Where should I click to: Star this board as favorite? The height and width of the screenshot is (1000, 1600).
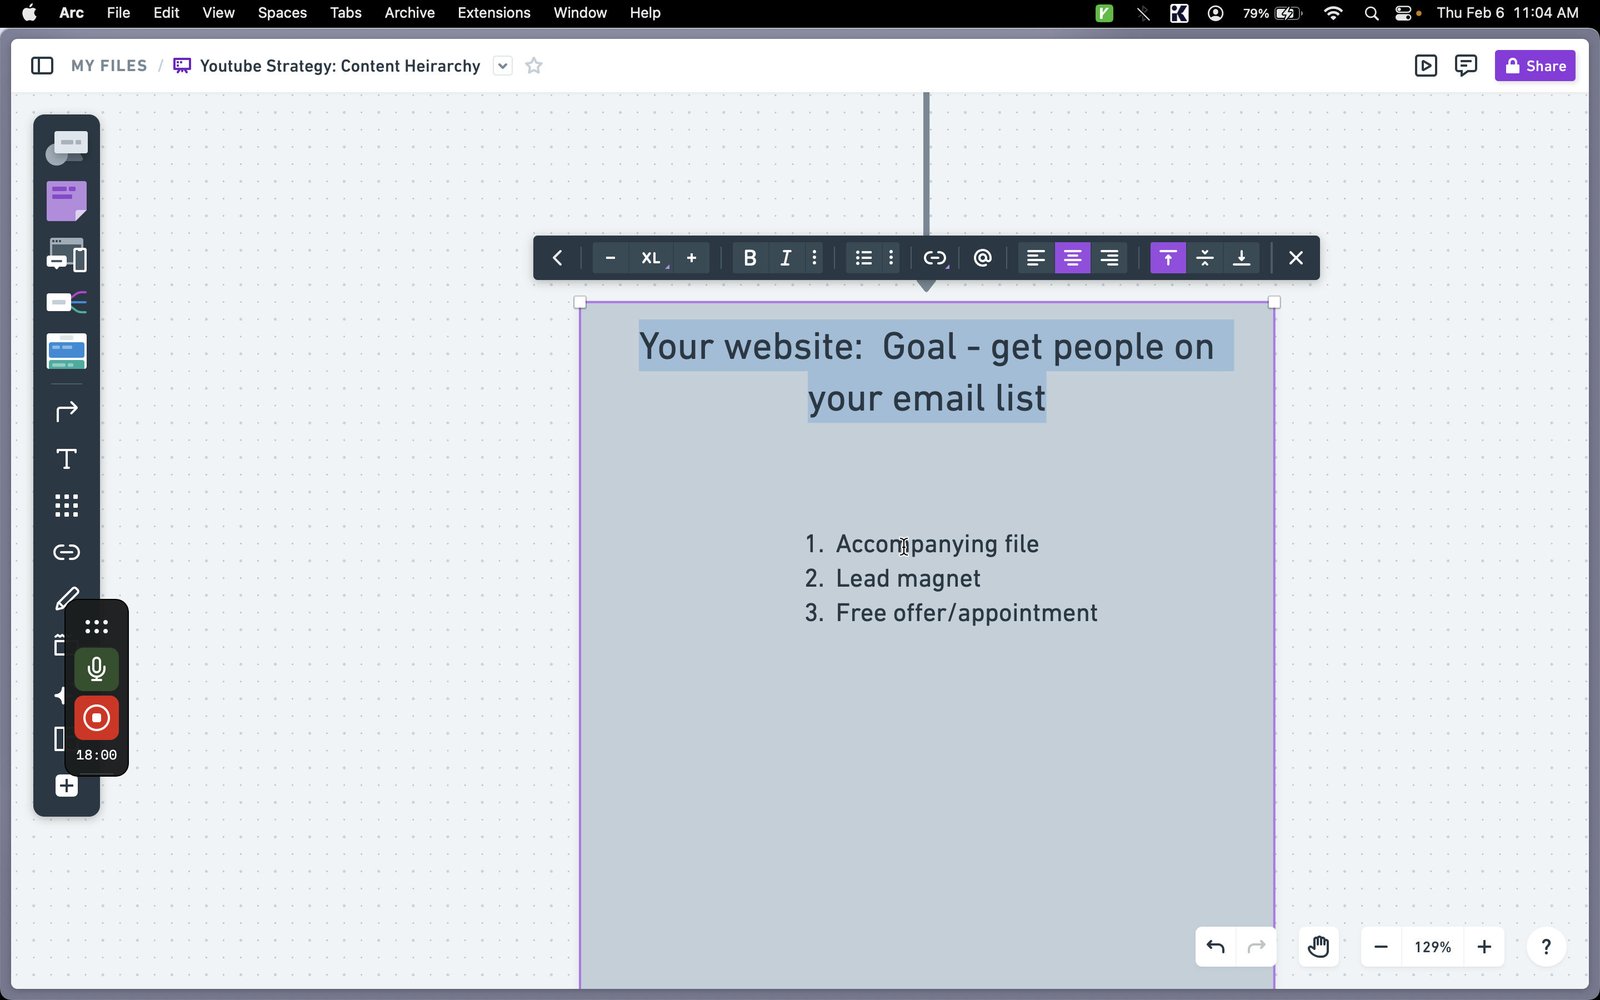point(534,66)
